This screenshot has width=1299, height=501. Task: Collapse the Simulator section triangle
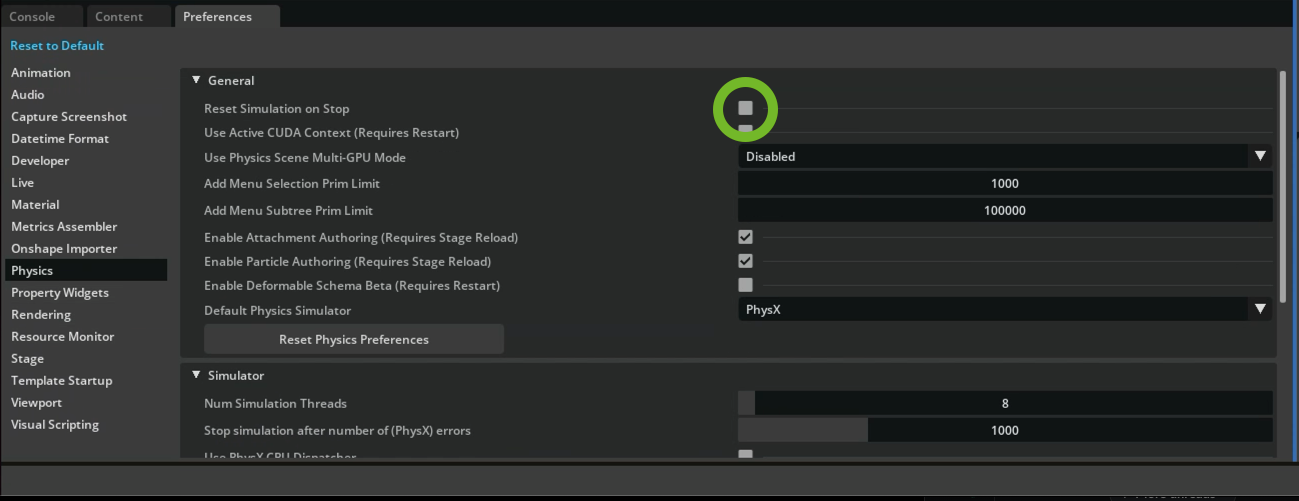tap(197, 375)
